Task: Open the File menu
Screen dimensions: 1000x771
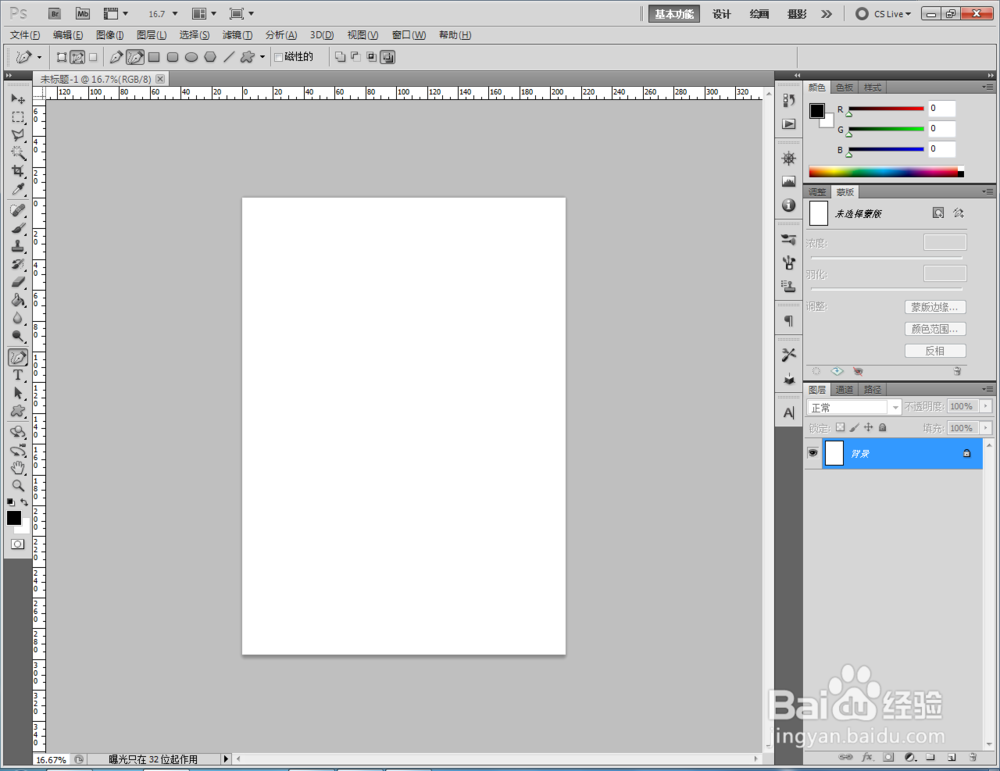Action: [25, 35]
